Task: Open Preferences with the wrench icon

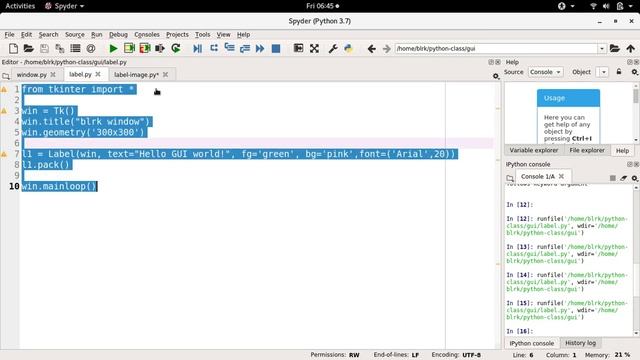Action: point(333,49)
